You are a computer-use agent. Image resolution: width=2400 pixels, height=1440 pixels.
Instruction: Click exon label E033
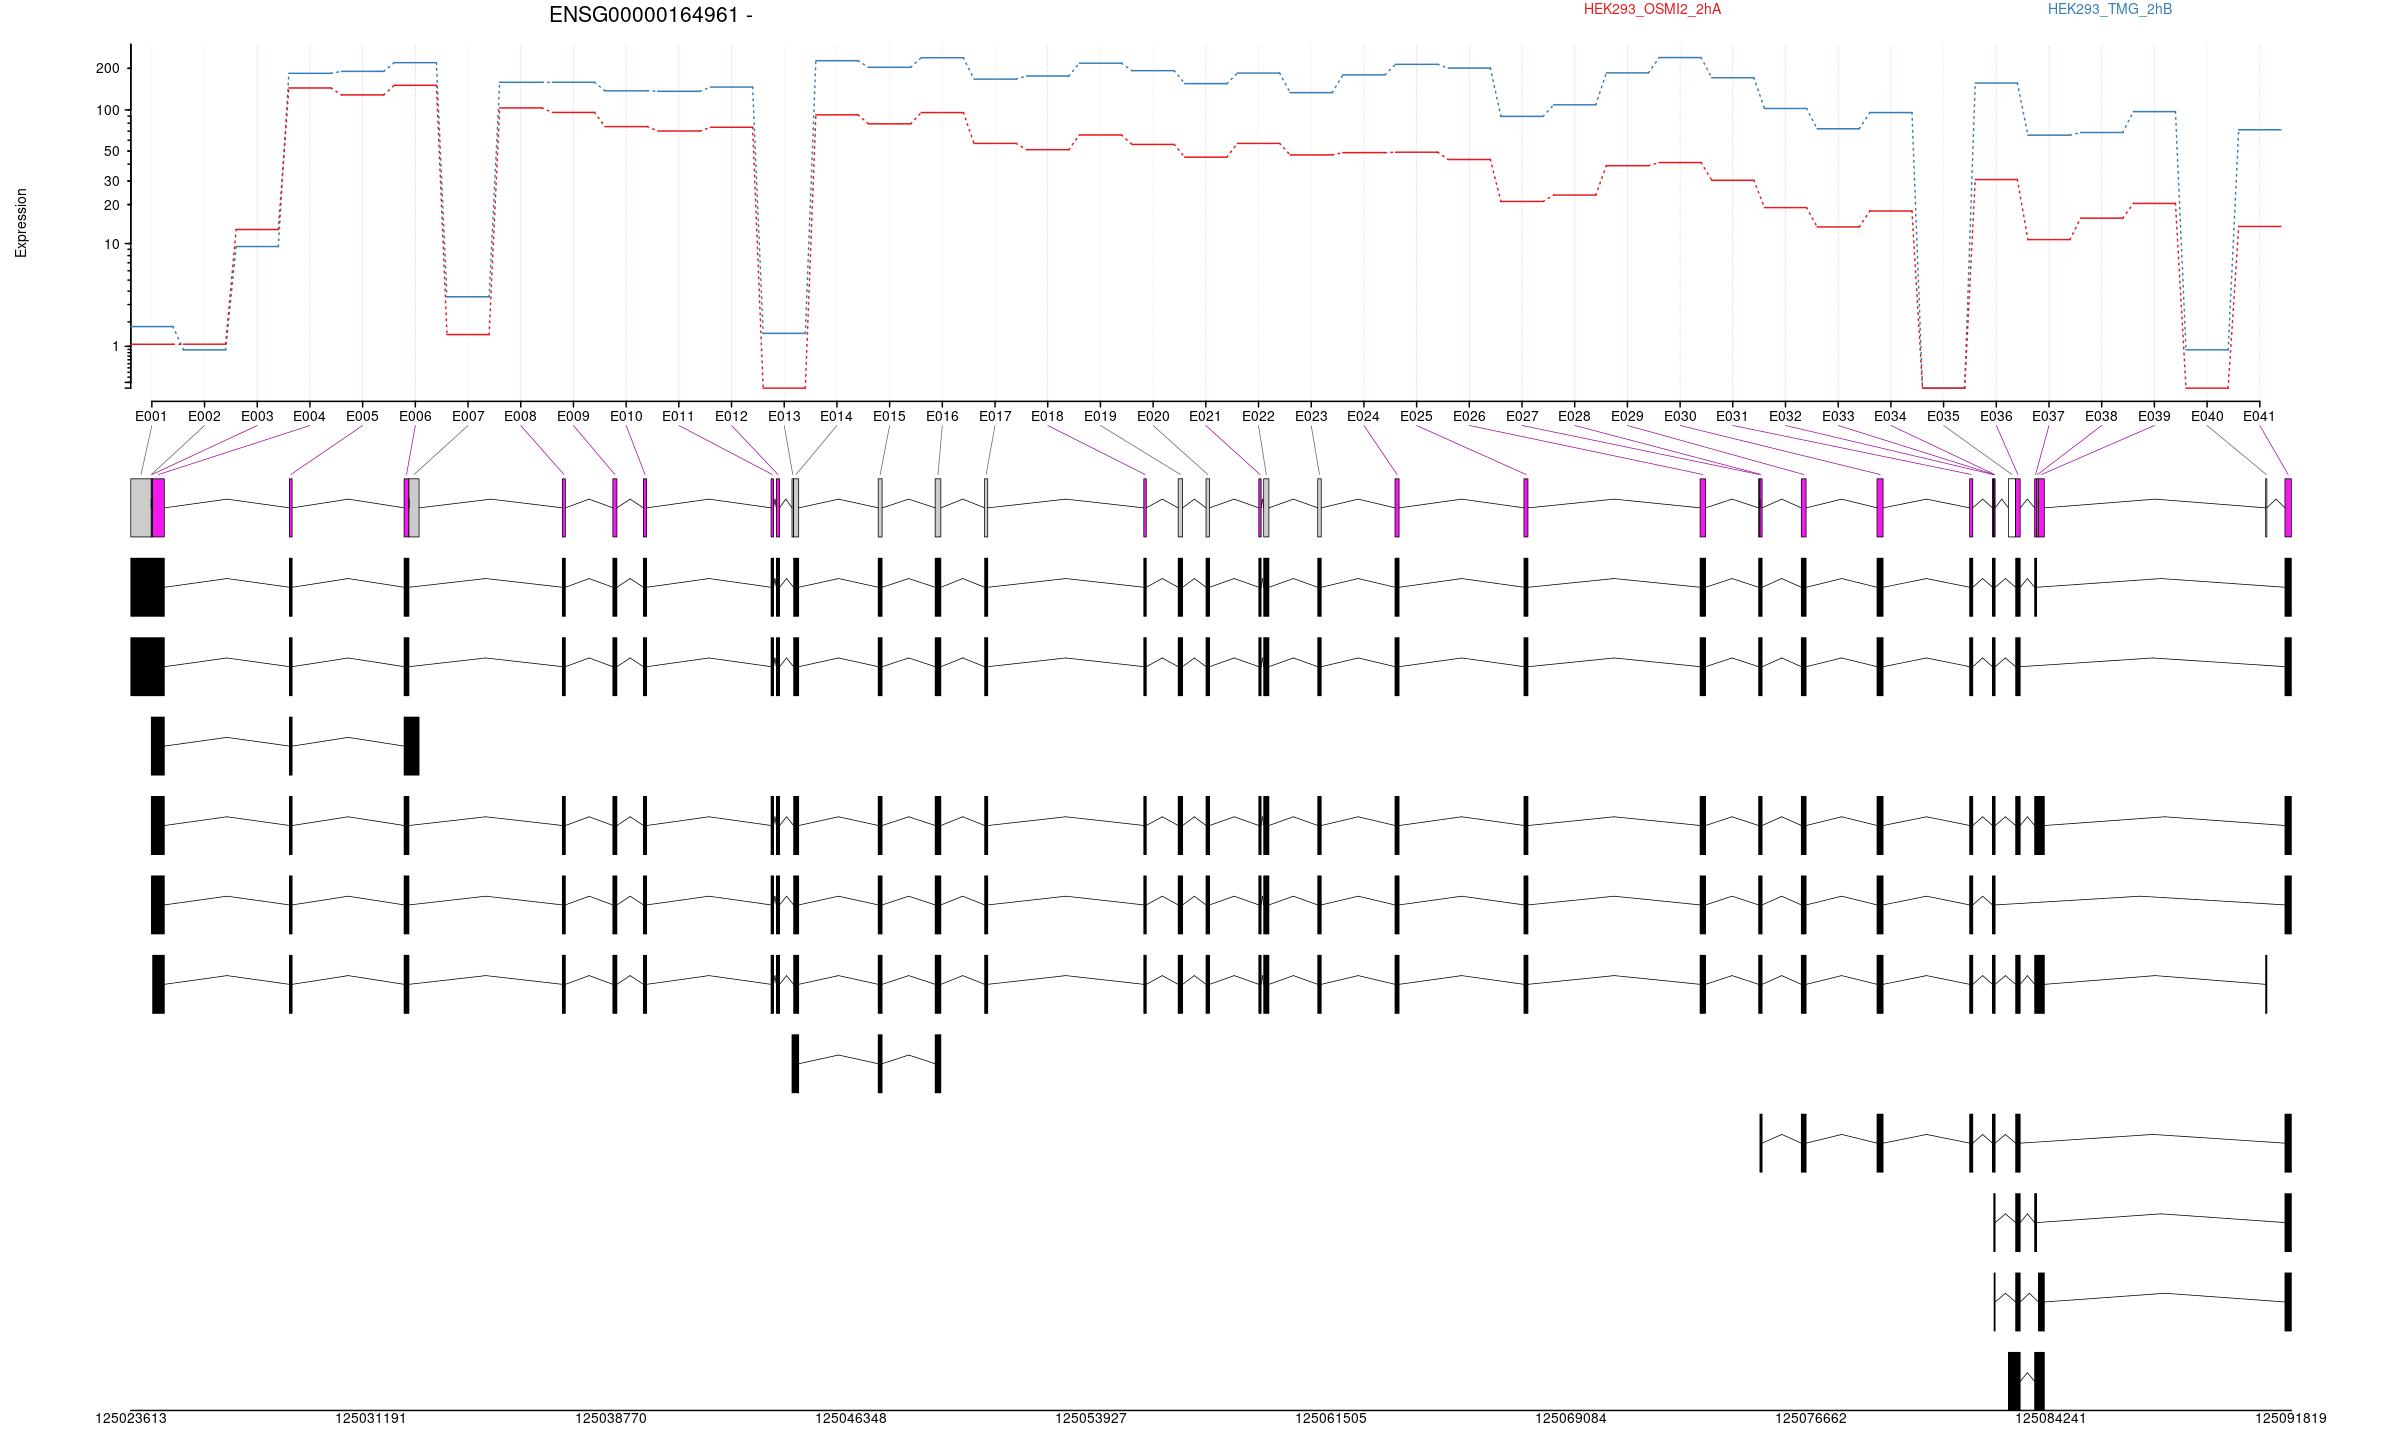[x=1838, y=416]
